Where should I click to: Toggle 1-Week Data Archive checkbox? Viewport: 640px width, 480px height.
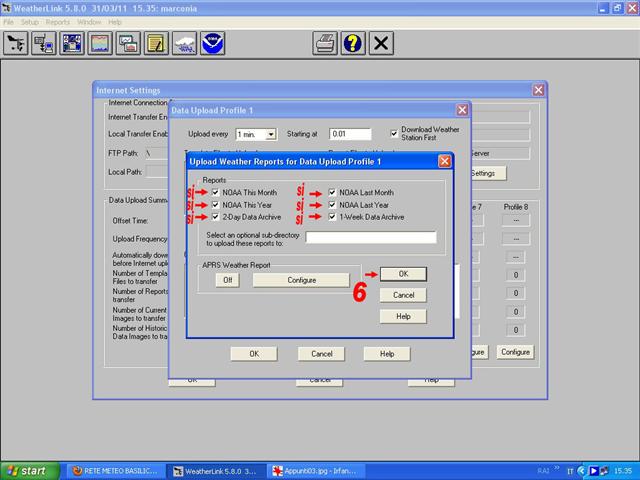[332, 217]
